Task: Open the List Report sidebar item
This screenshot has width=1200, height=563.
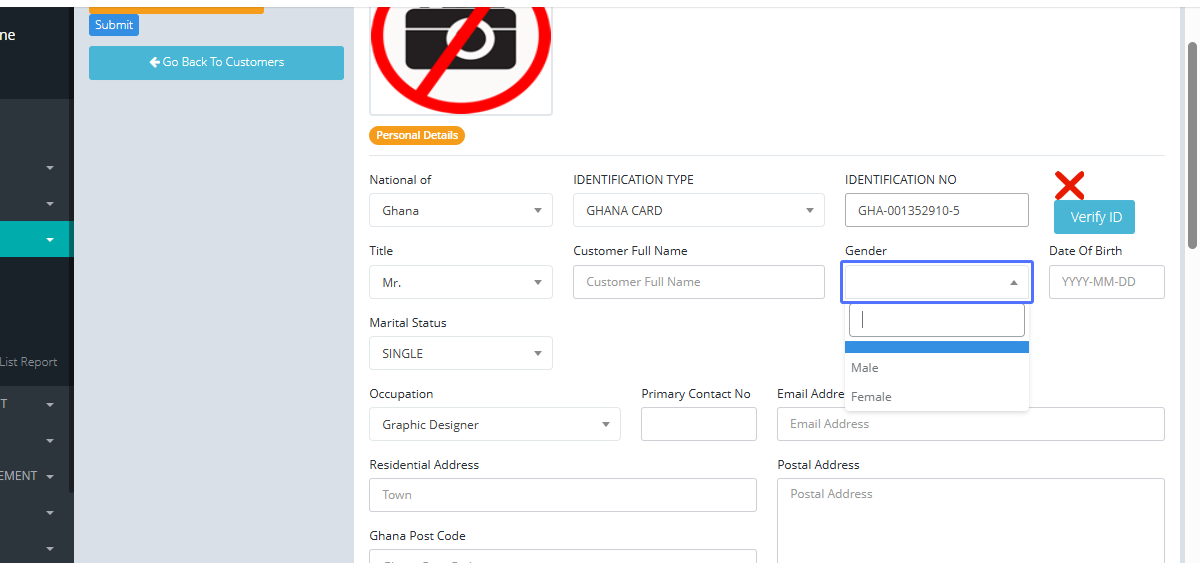Action: (x=29, y=362)
